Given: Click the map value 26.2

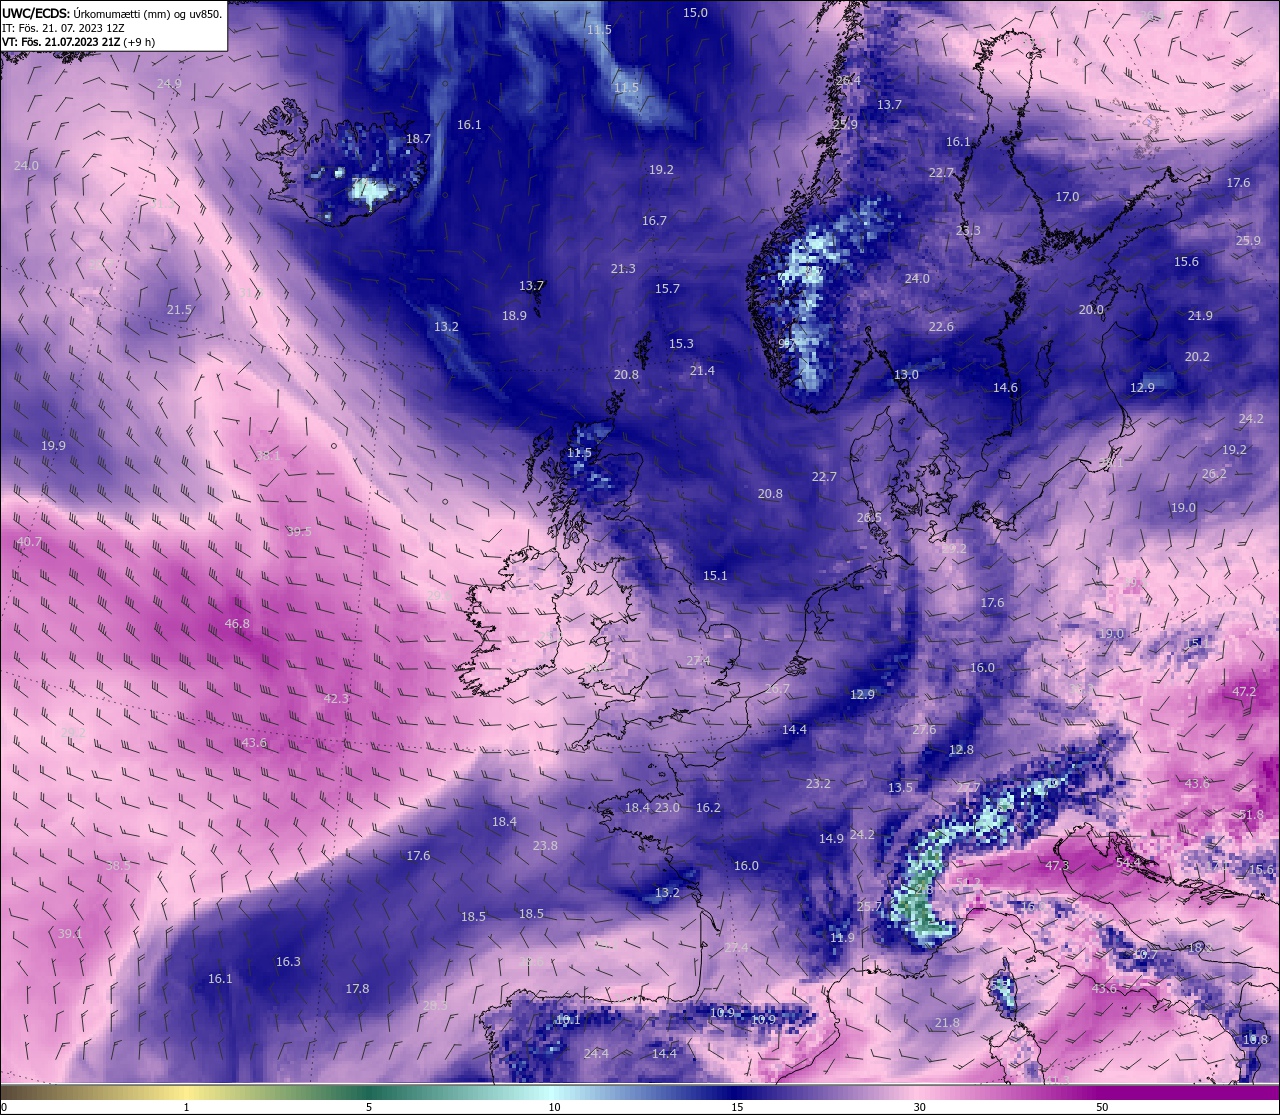Looking at the screenshot, I should click(x=1214, y=474).
